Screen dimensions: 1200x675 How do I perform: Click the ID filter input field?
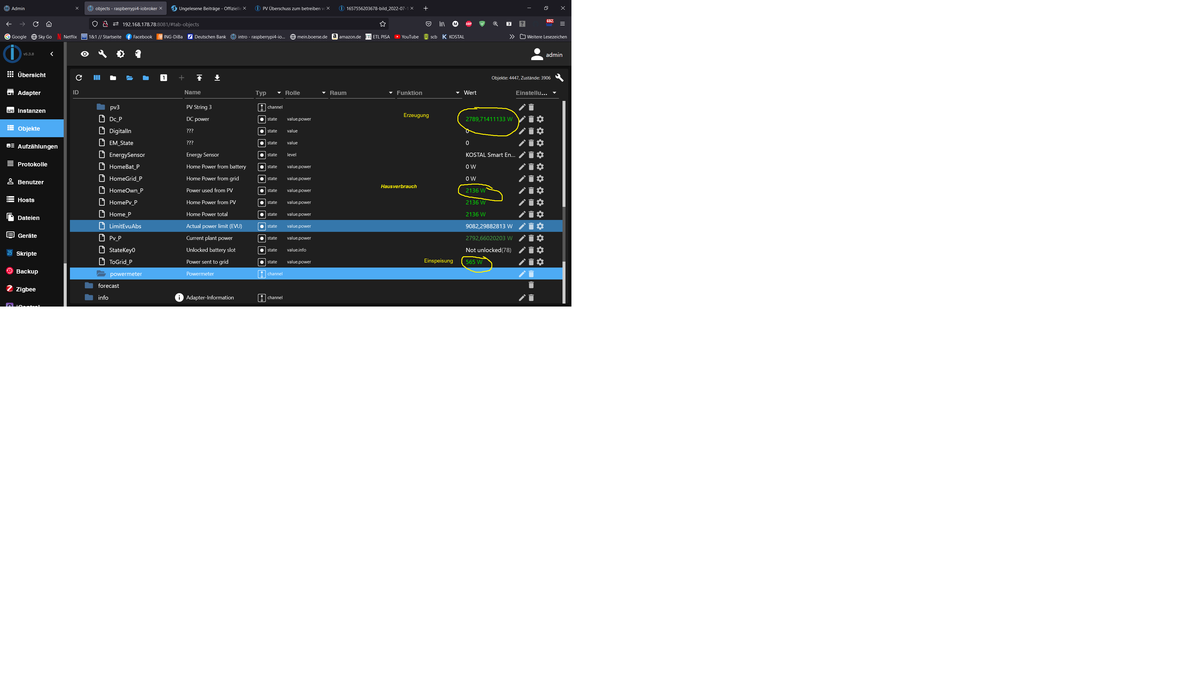125,93
